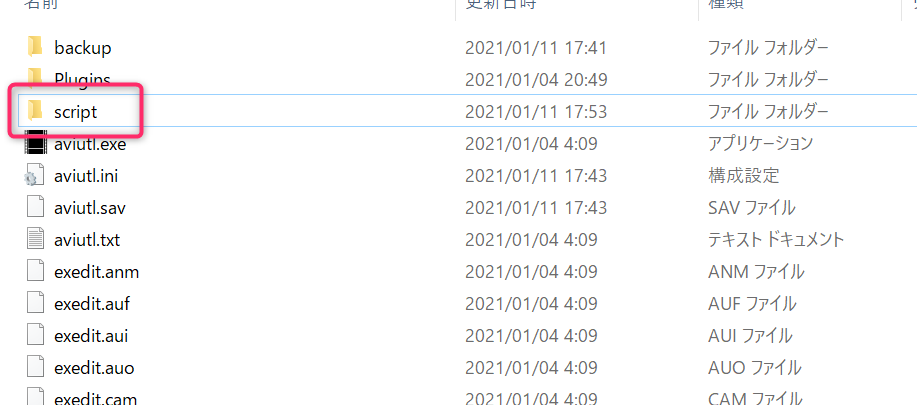This screenshot has height=405, width=917.
Task: Select the script folder icon
Action: (x=35, y=110)
